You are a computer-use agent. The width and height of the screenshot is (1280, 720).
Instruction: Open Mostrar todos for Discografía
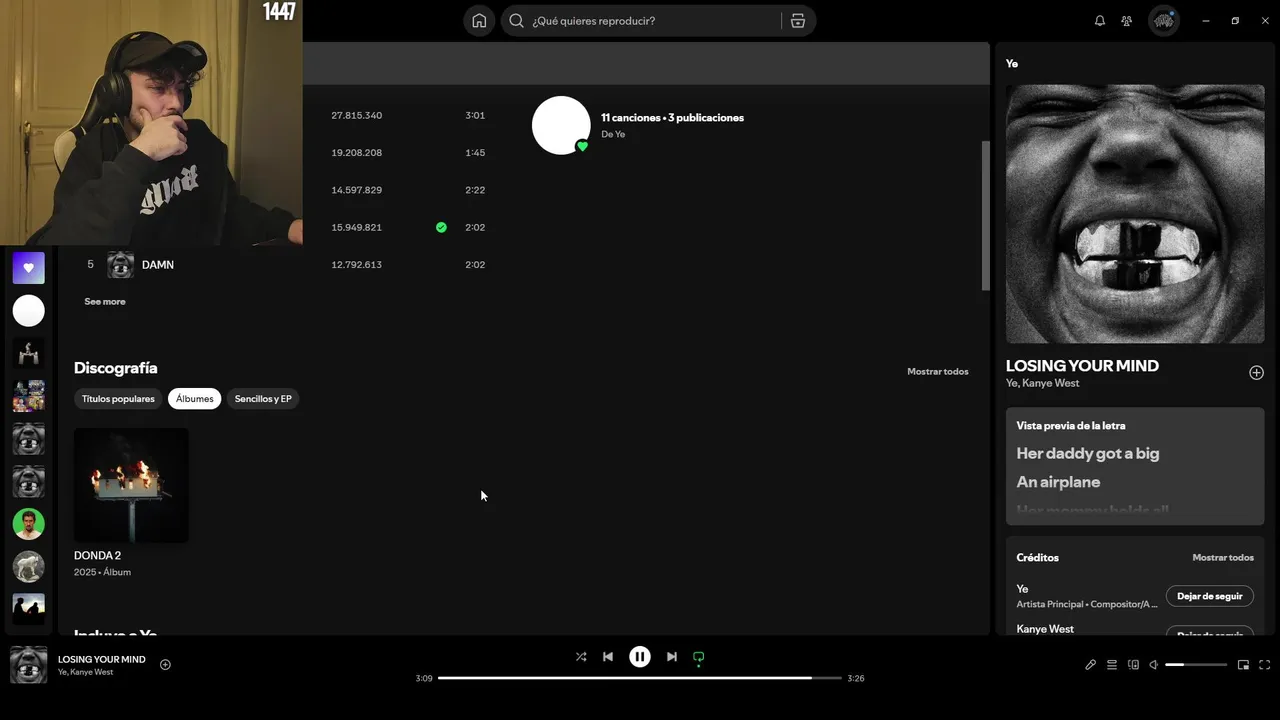(938, 372)
